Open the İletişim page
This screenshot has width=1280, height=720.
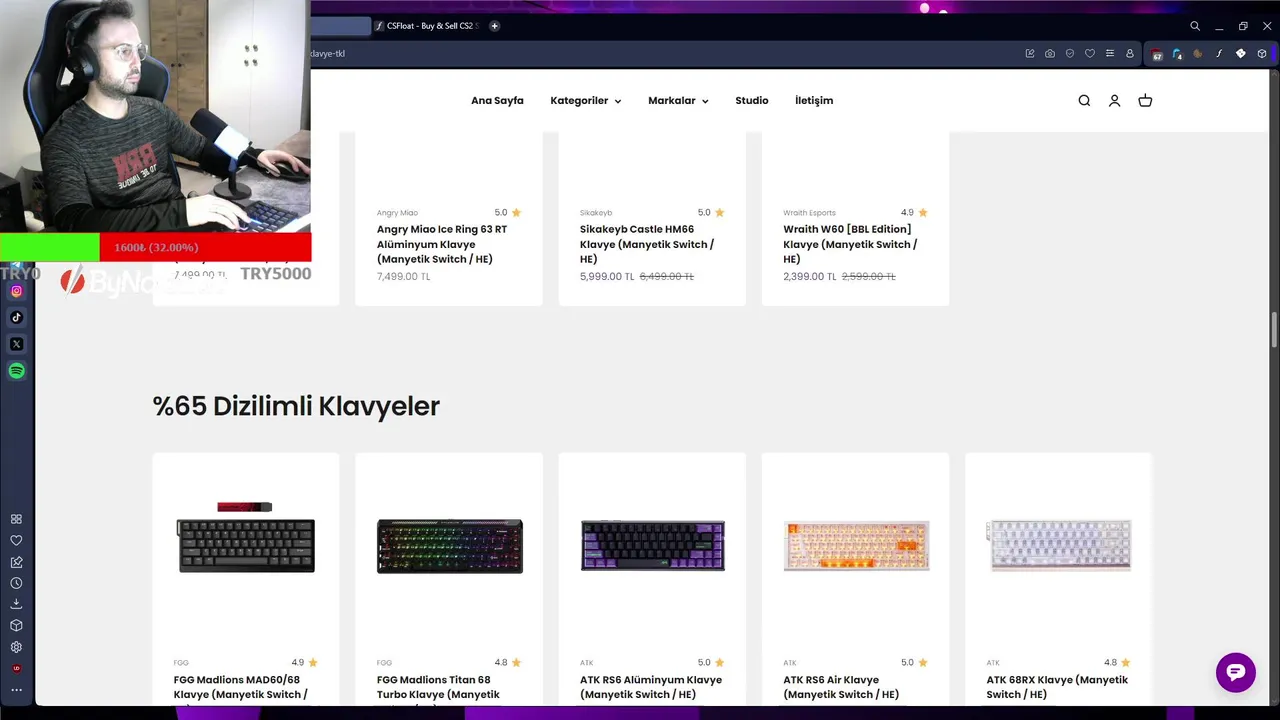coord(814,101)
